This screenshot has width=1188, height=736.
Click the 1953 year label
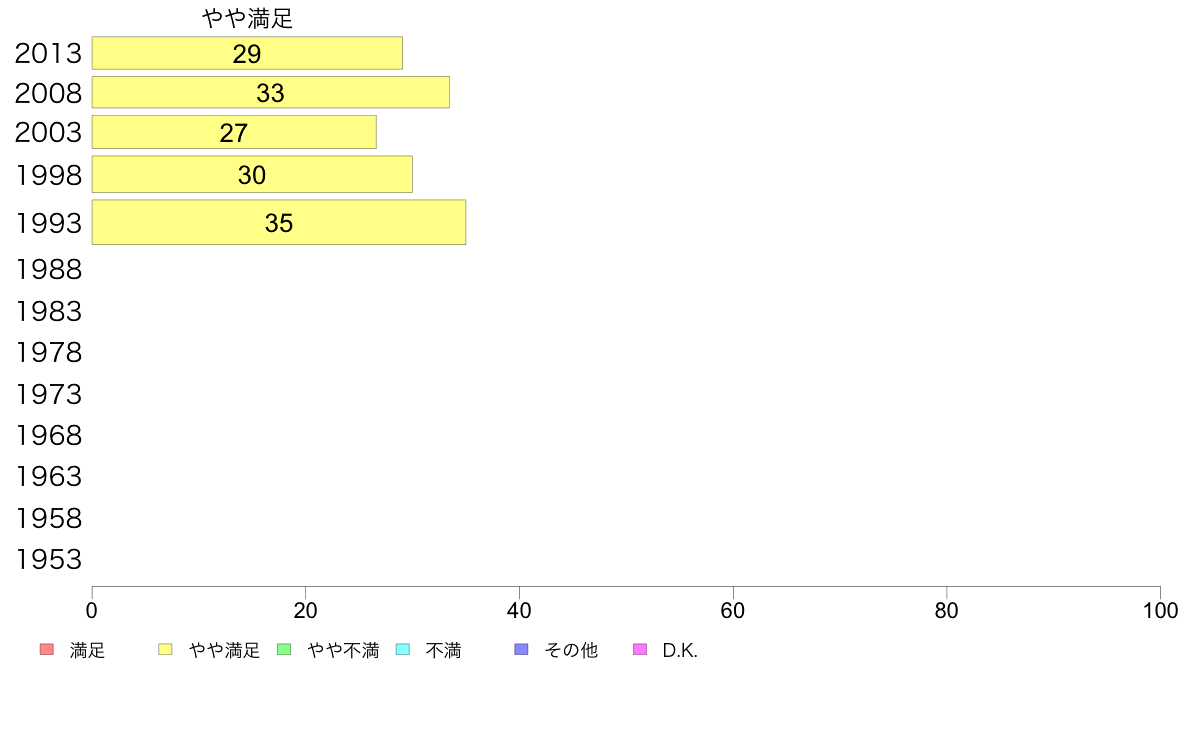tap(48, 559)
